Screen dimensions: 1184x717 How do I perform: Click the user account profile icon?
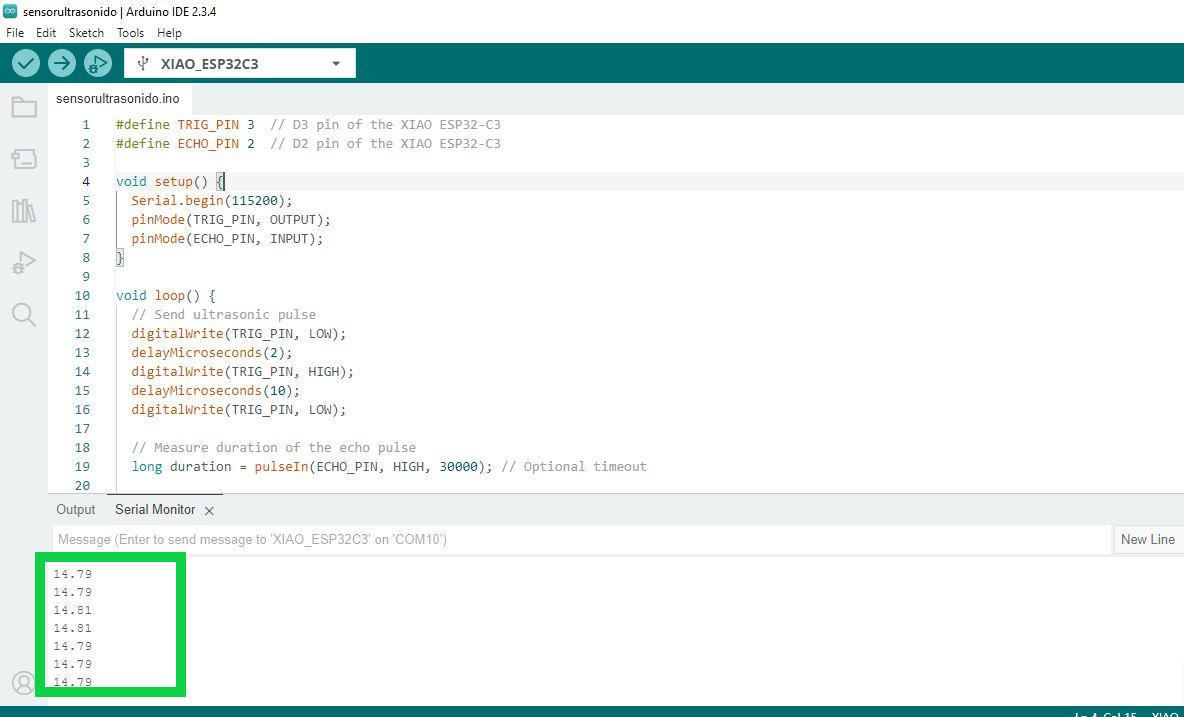click(x=24, y=683)
